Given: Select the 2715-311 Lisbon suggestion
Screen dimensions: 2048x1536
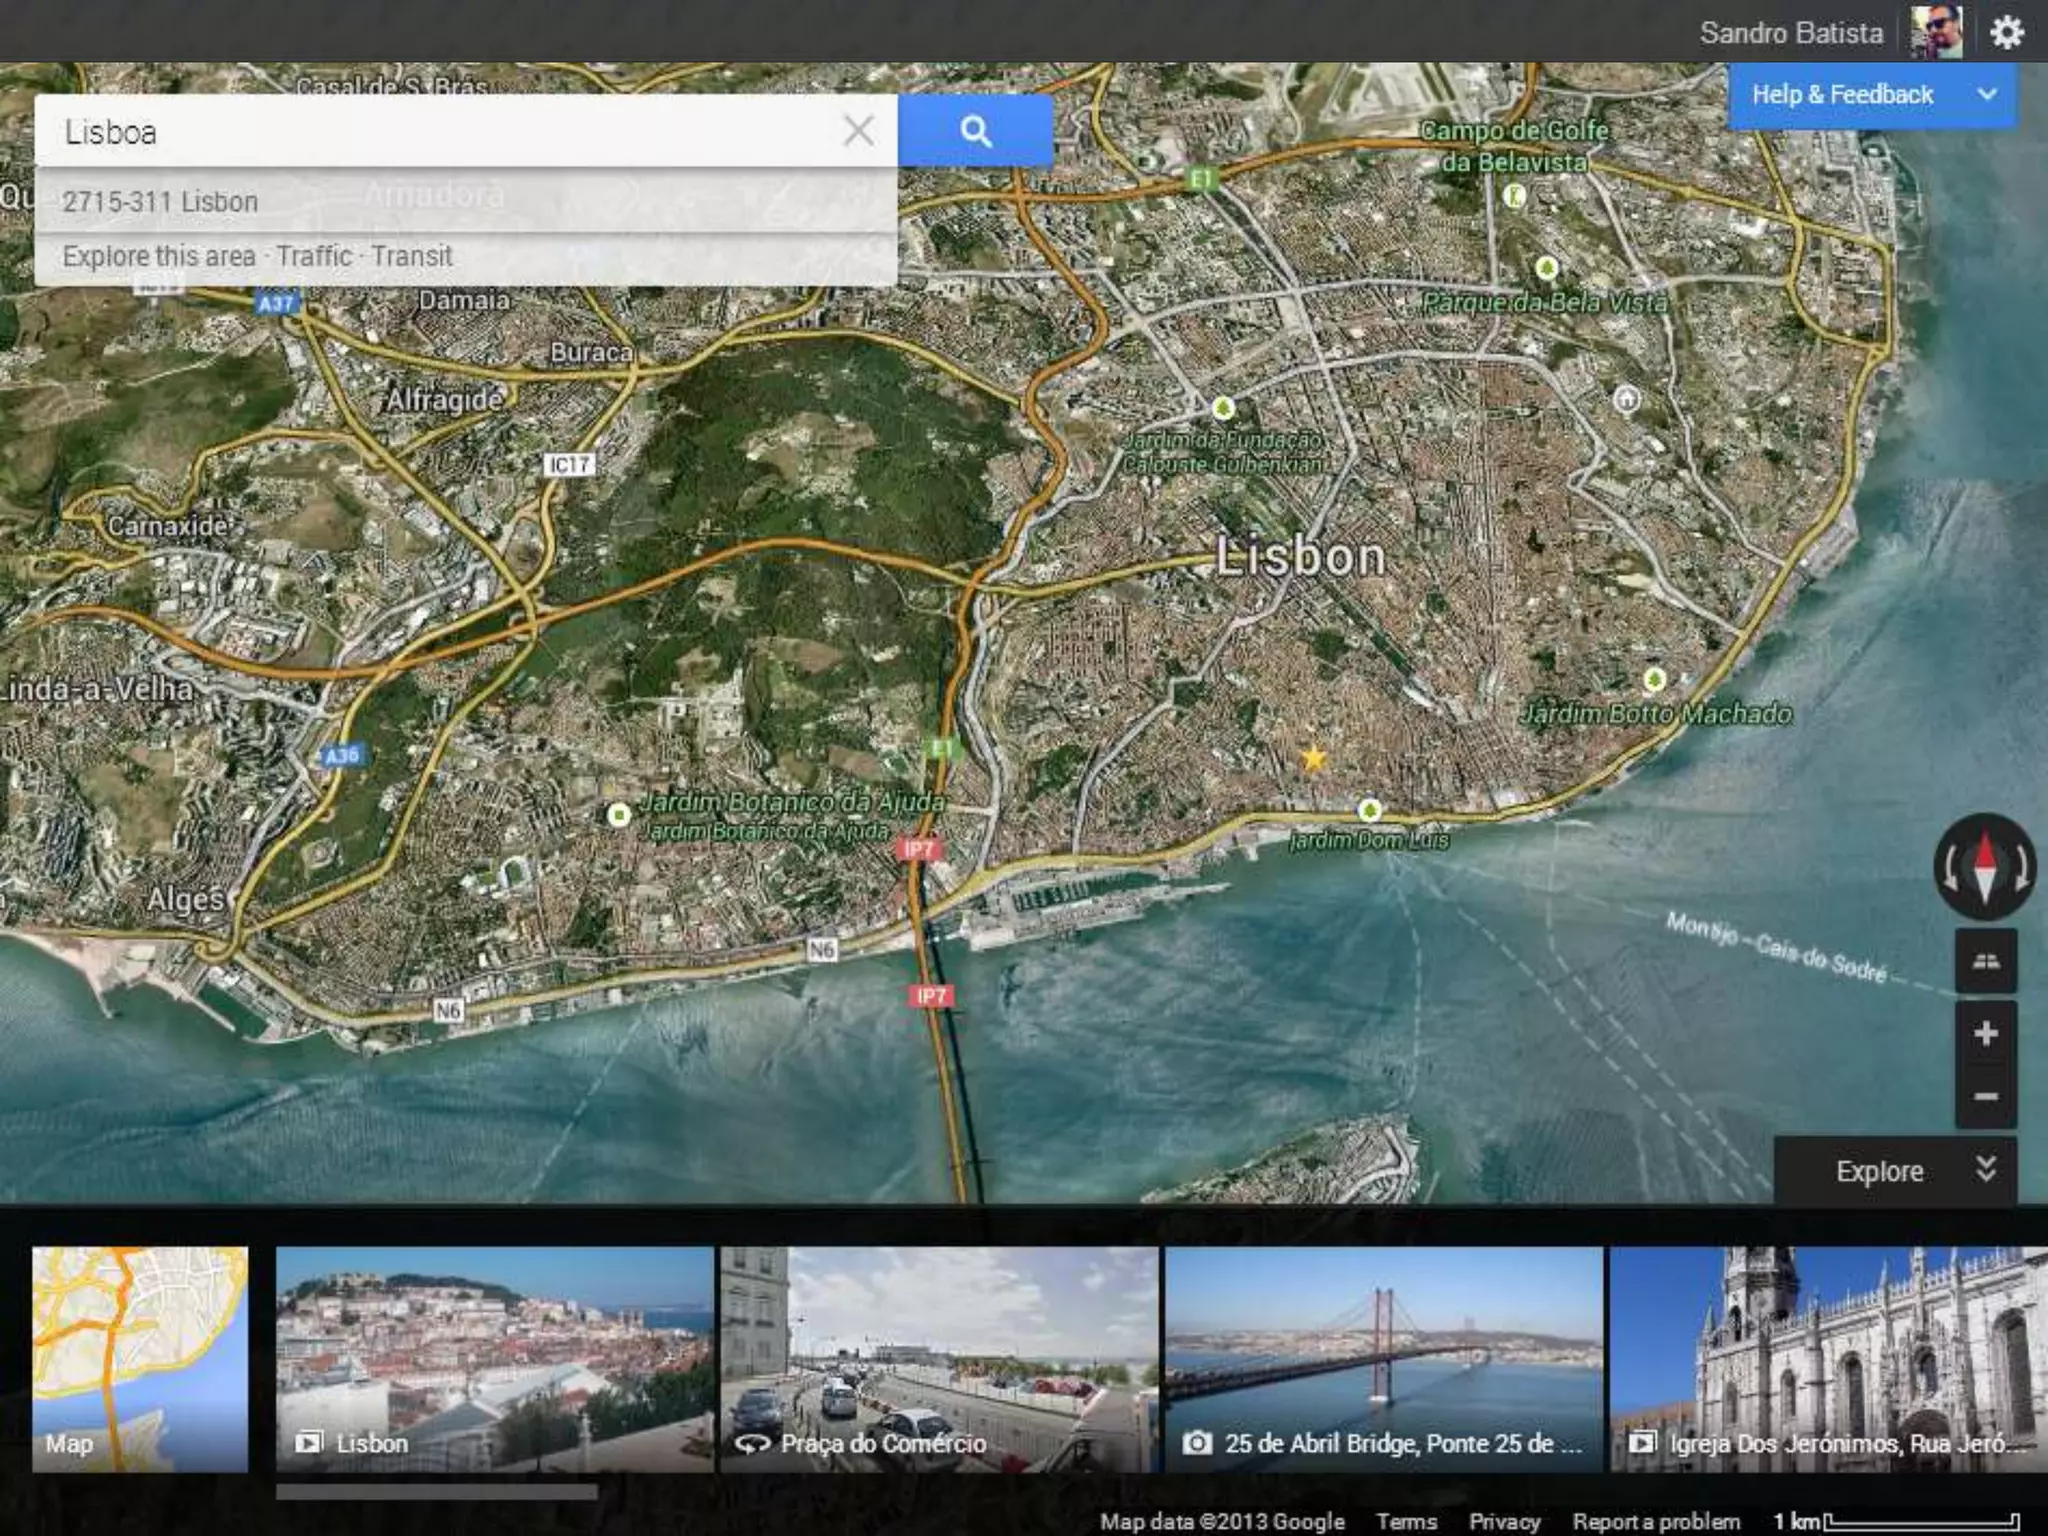Looking at the screenshot, I should point(160,201).
